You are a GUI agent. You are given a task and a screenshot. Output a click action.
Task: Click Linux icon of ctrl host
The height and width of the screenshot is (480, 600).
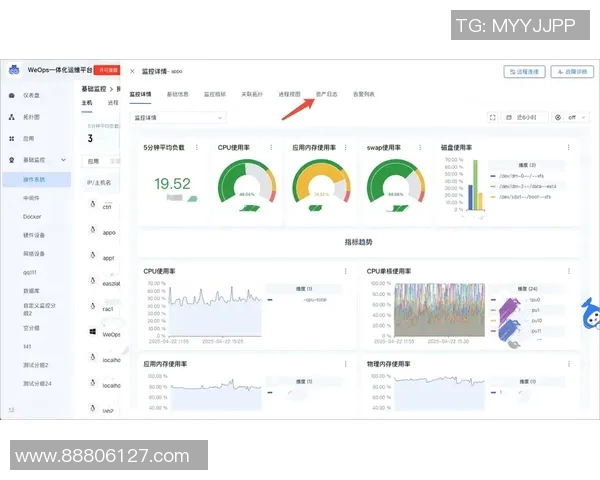(93, 204)
